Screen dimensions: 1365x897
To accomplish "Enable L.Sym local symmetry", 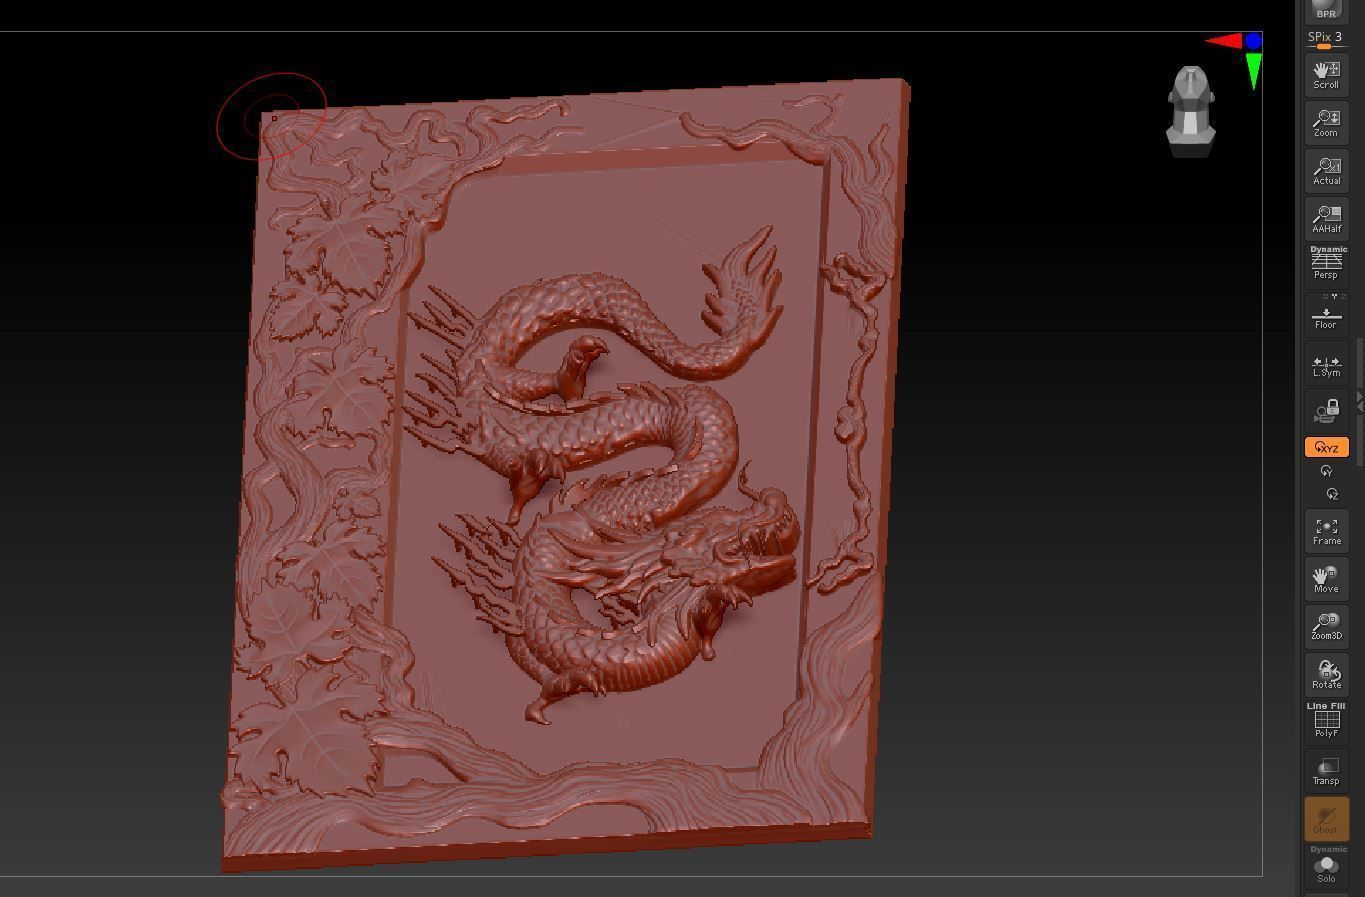I will (x=1326, y=362).
